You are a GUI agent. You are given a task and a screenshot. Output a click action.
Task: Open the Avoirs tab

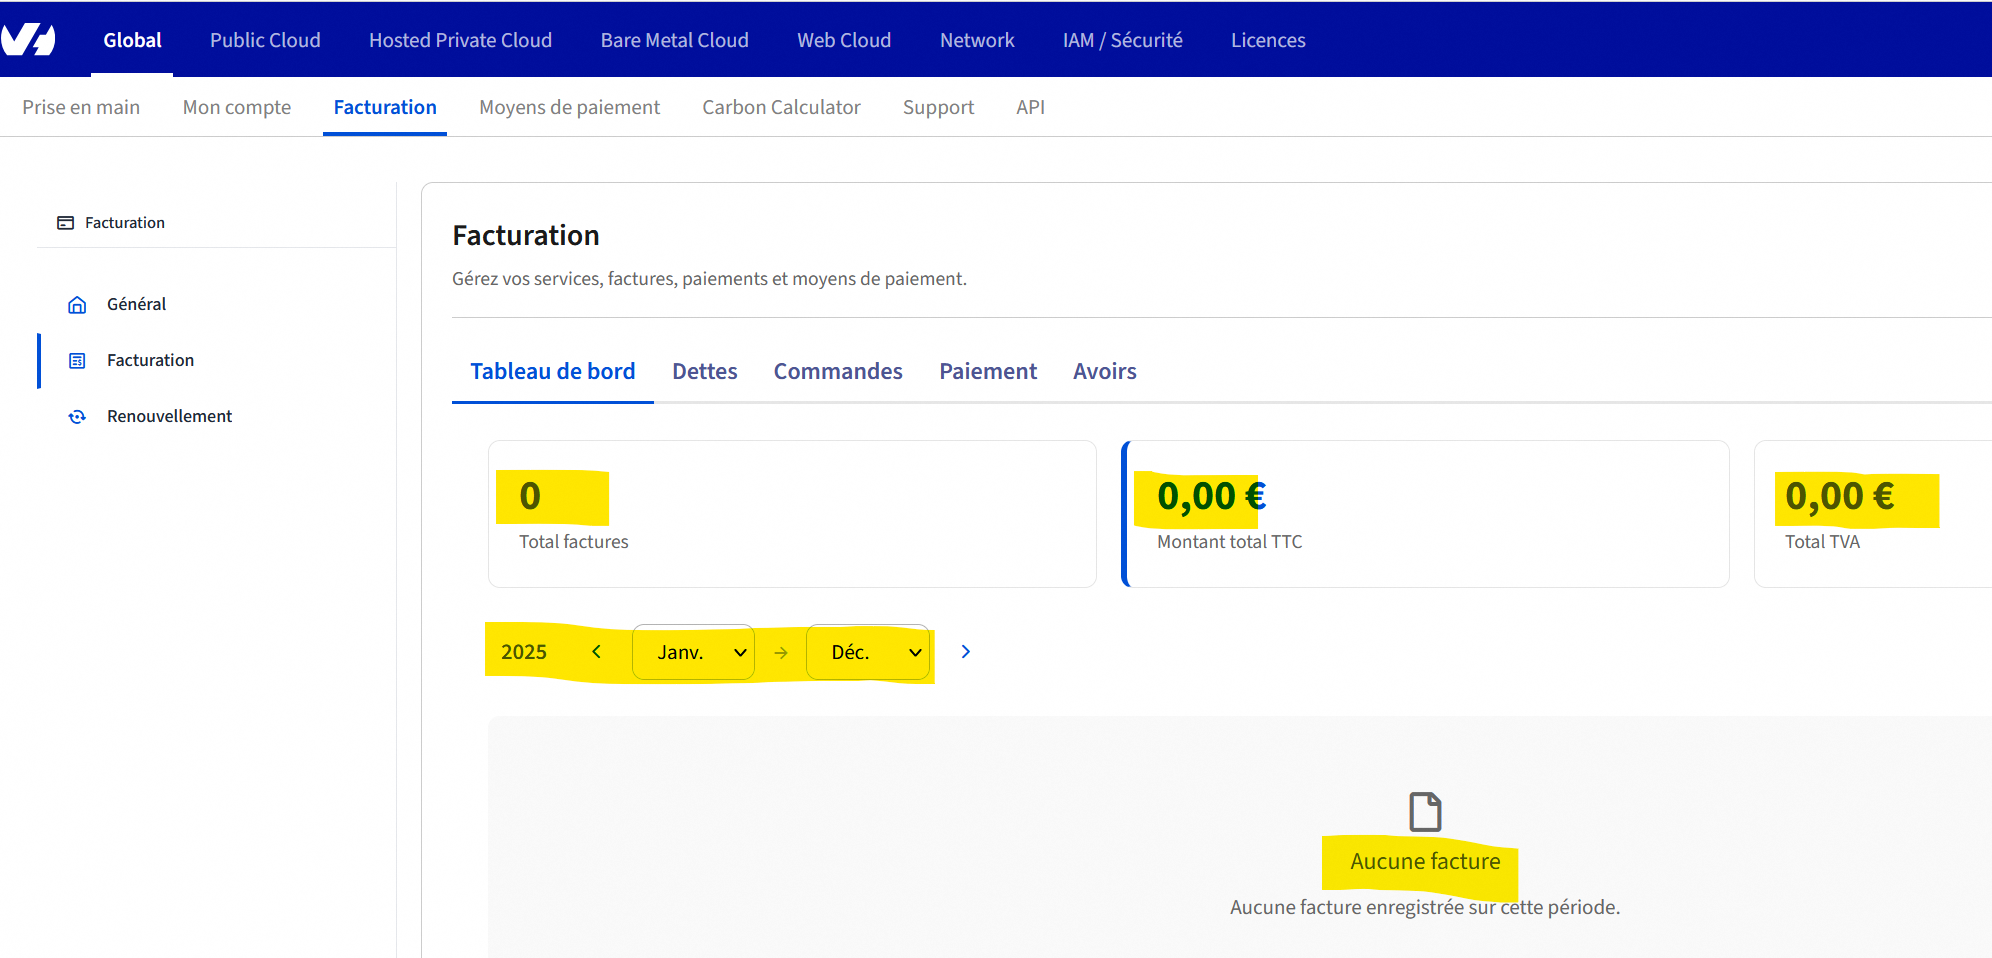tap(1104, 372)
